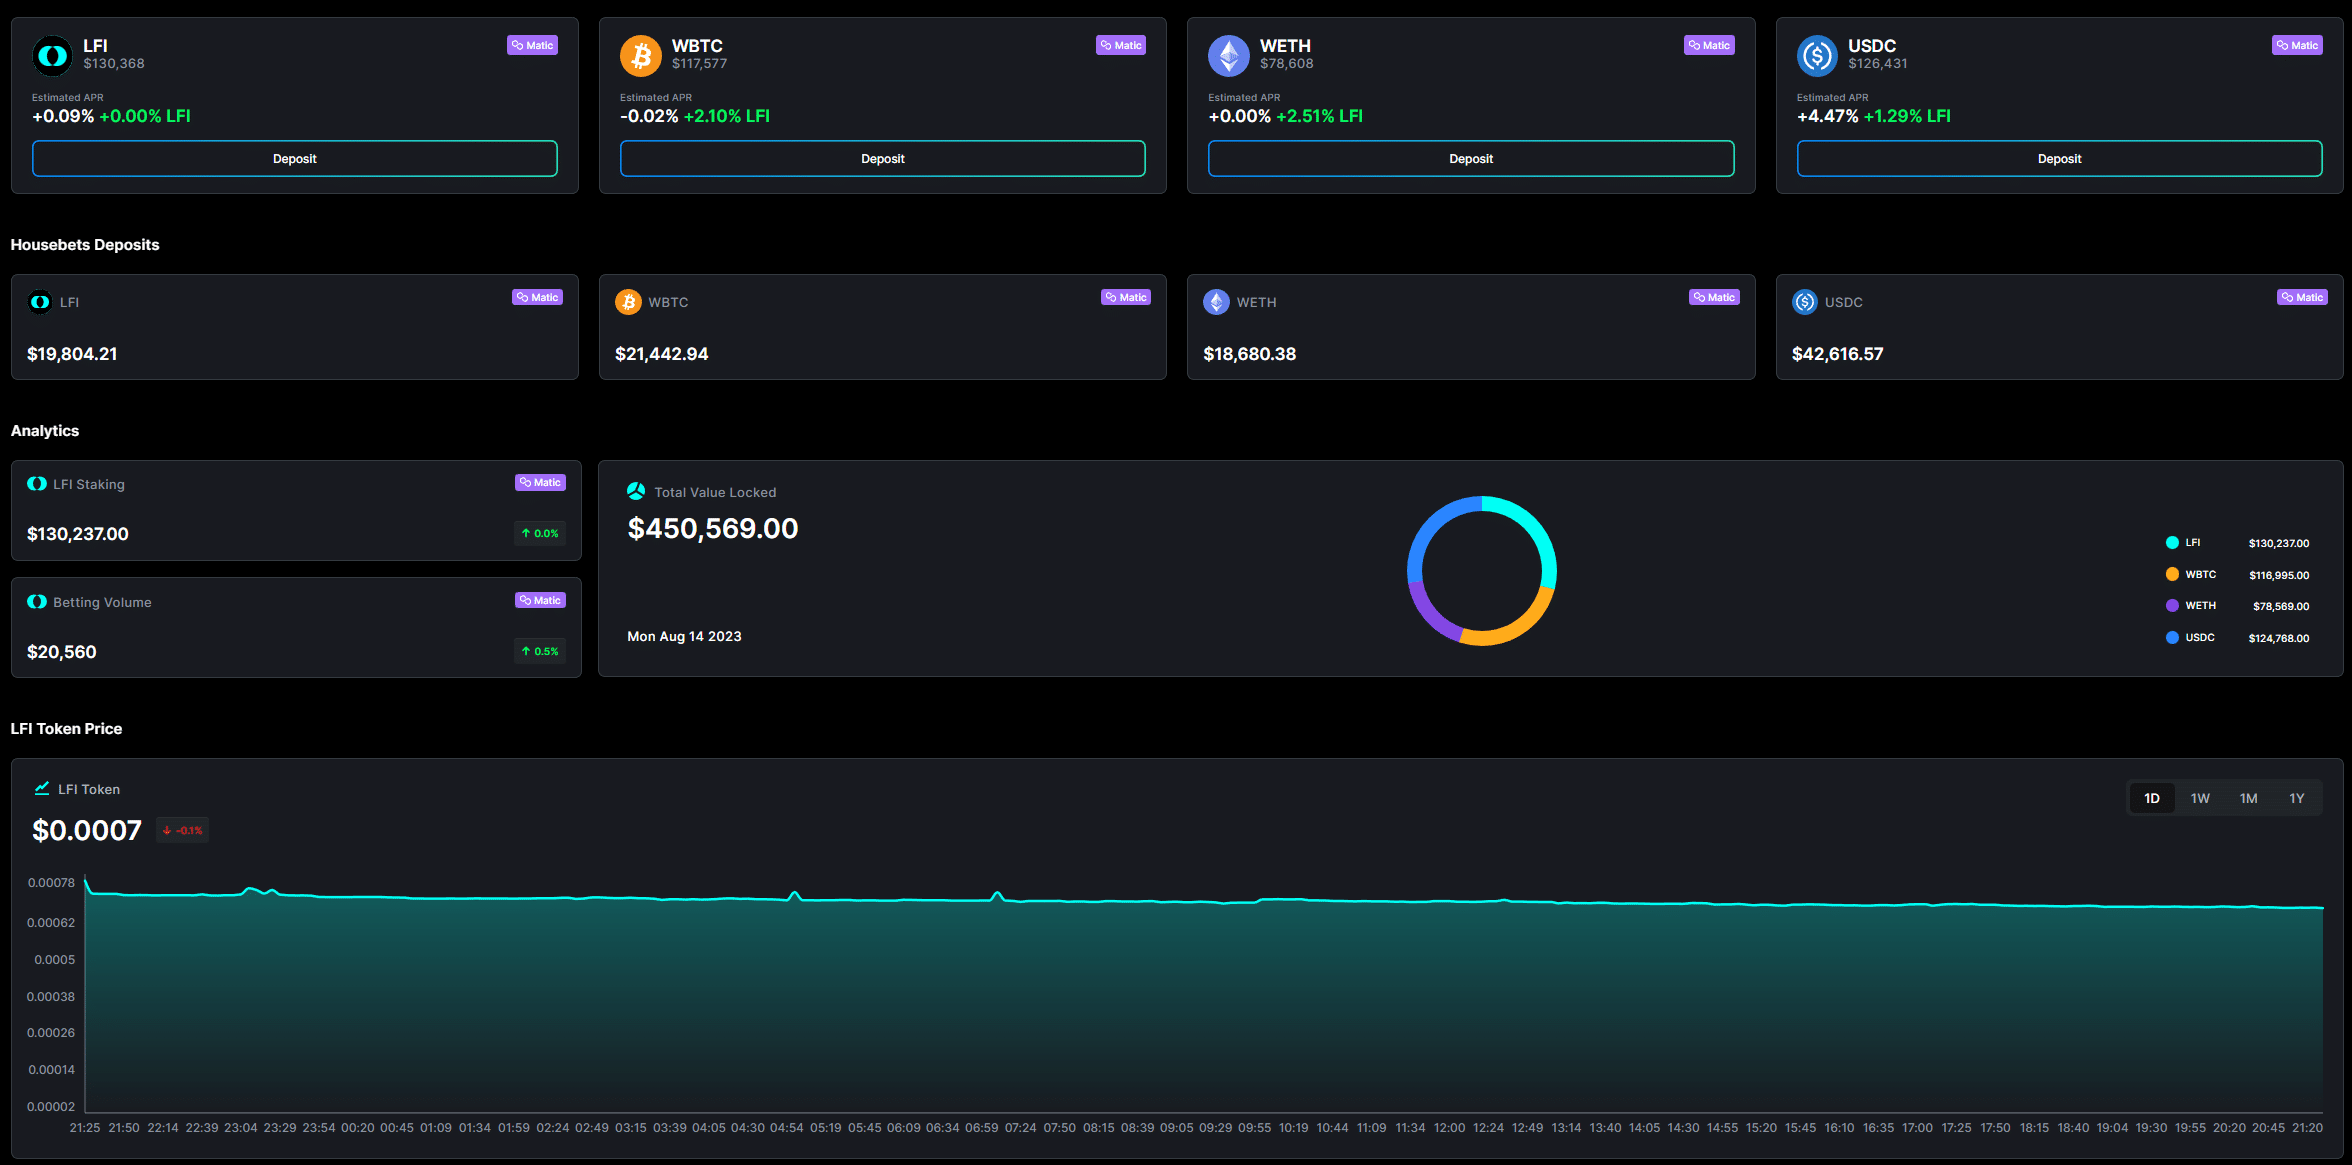Click the -0.1% price change indicator
The height and width of the screenshot is (1165, 2352).
[x=182, y=830]
